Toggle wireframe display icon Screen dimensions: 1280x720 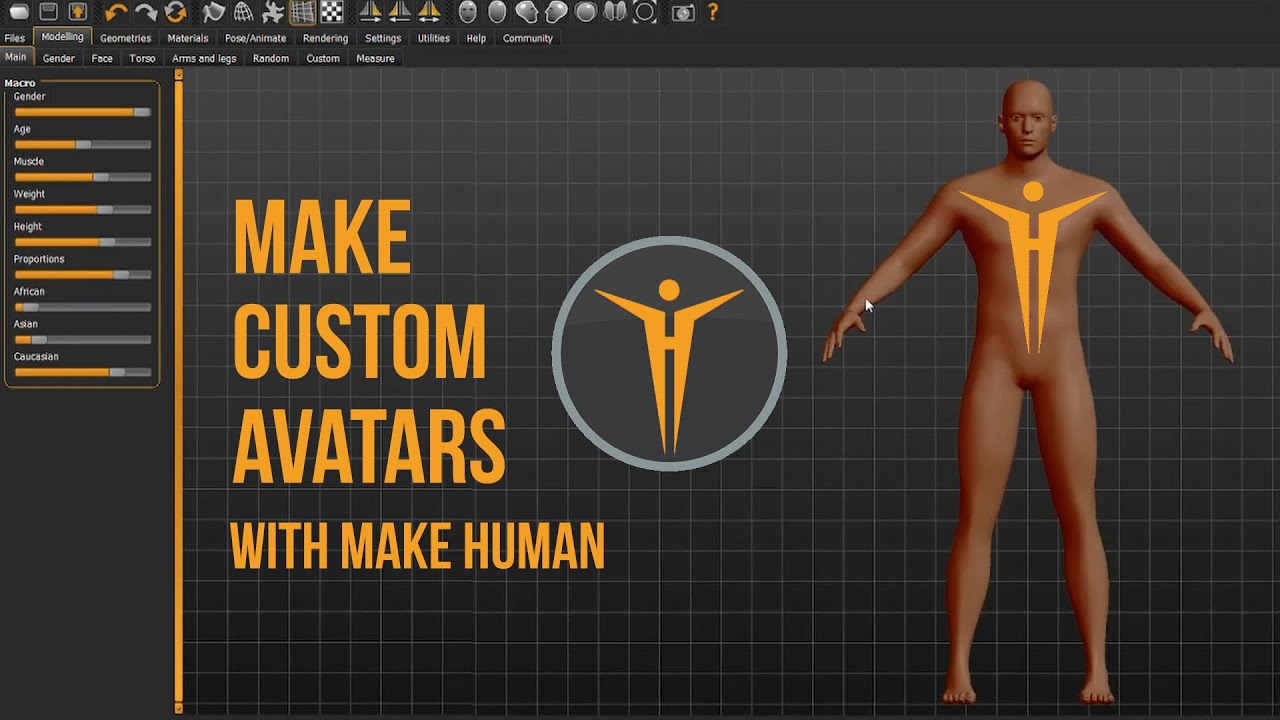[243, 12]
